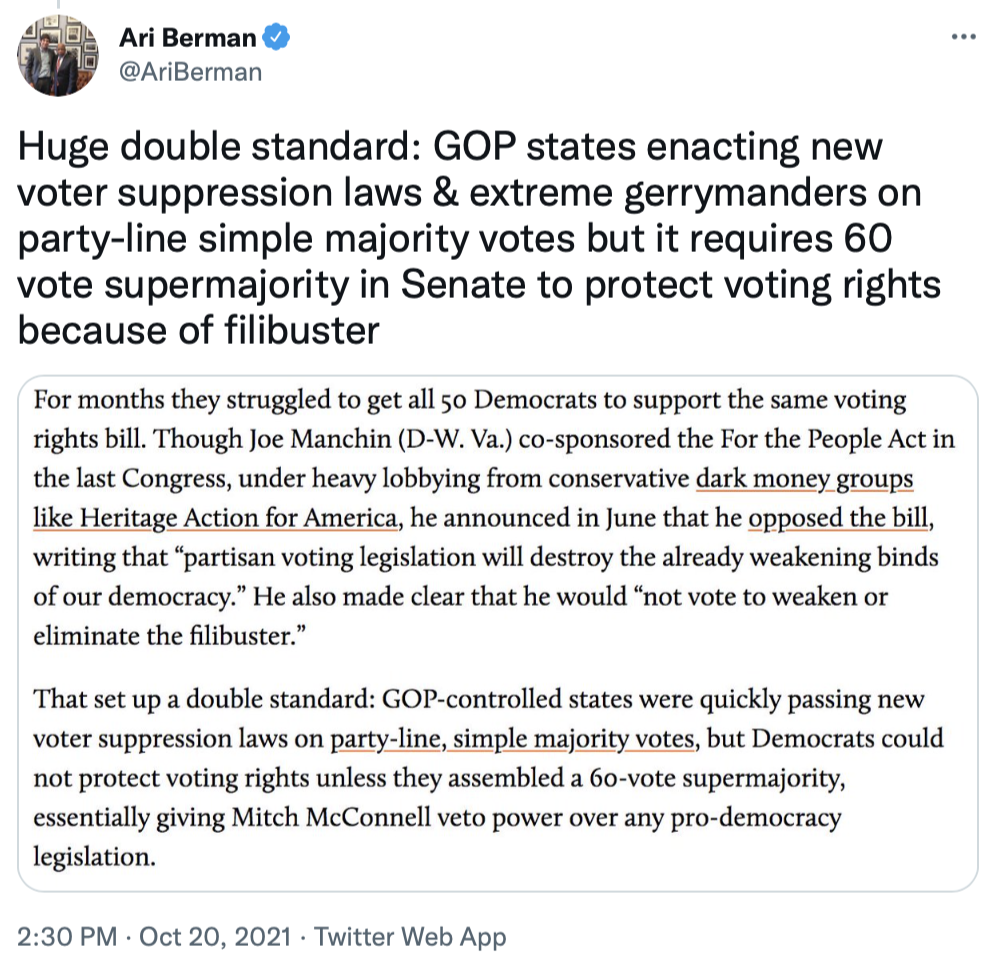Click "because of filibuster" in tweet text
This screenshot has height=962, width=992.
pos(199,329)
